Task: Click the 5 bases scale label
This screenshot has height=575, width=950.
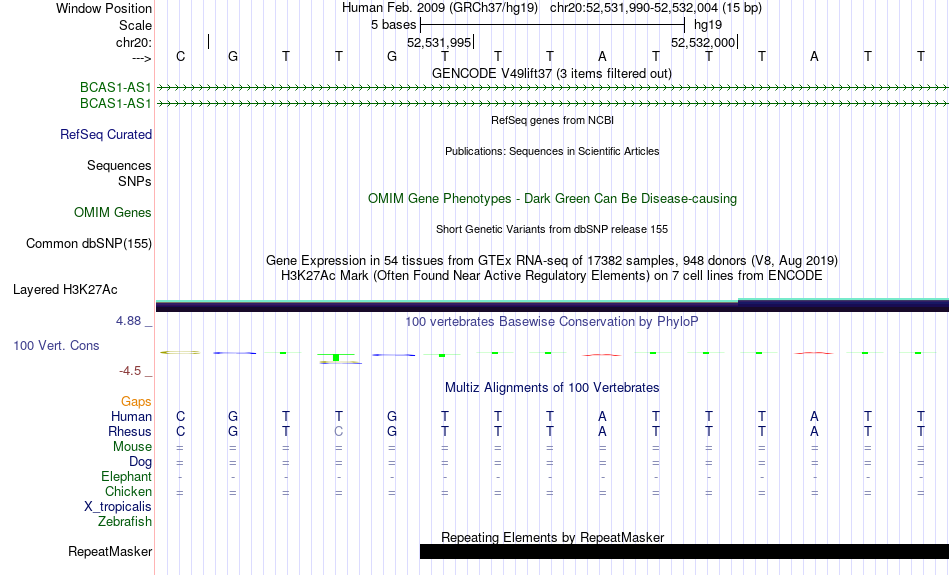Action: 393,25
